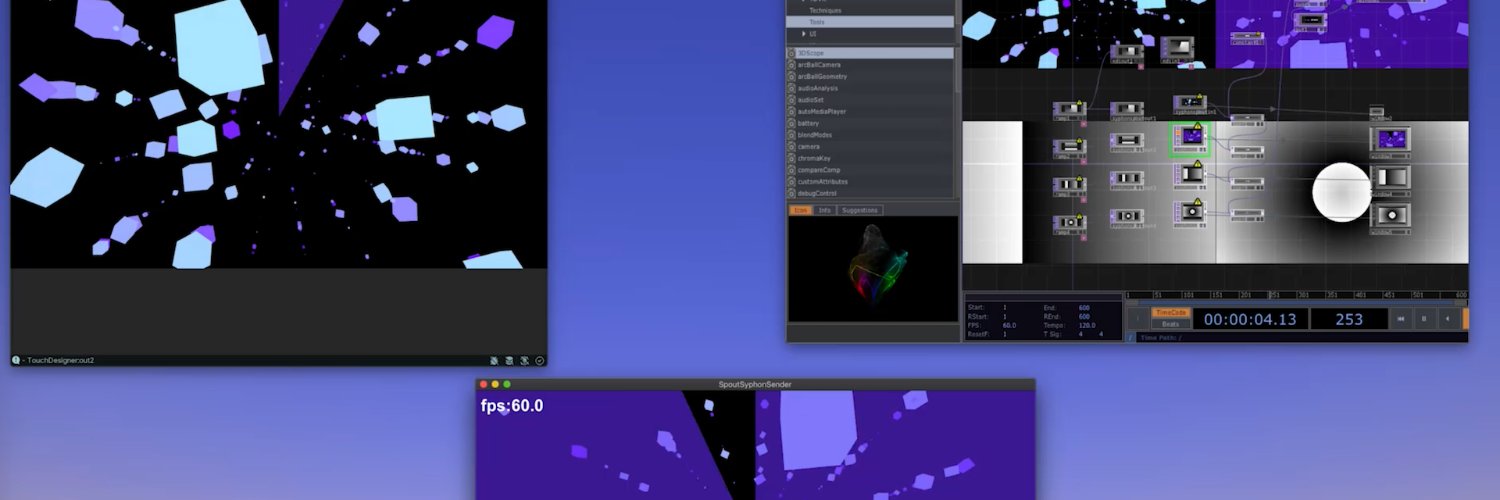This screenshot has width=1500, height=500.
Task: Select blendModes in the palette list
Action: [x=869, y=135]
